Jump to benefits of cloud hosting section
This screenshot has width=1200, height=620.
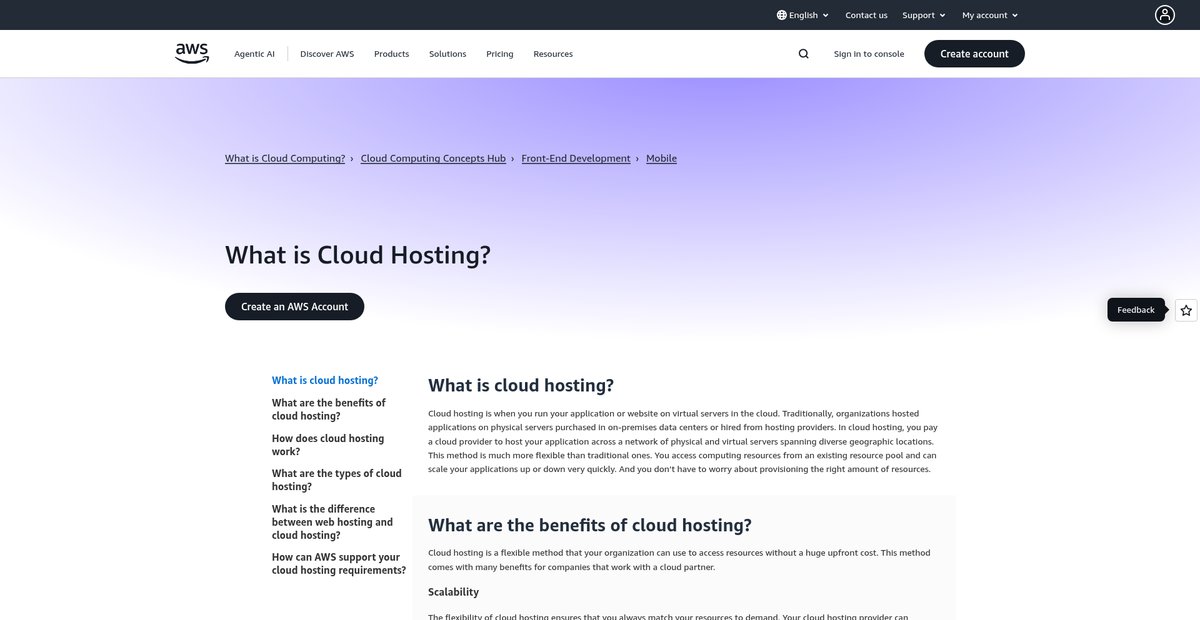point(329,409)
